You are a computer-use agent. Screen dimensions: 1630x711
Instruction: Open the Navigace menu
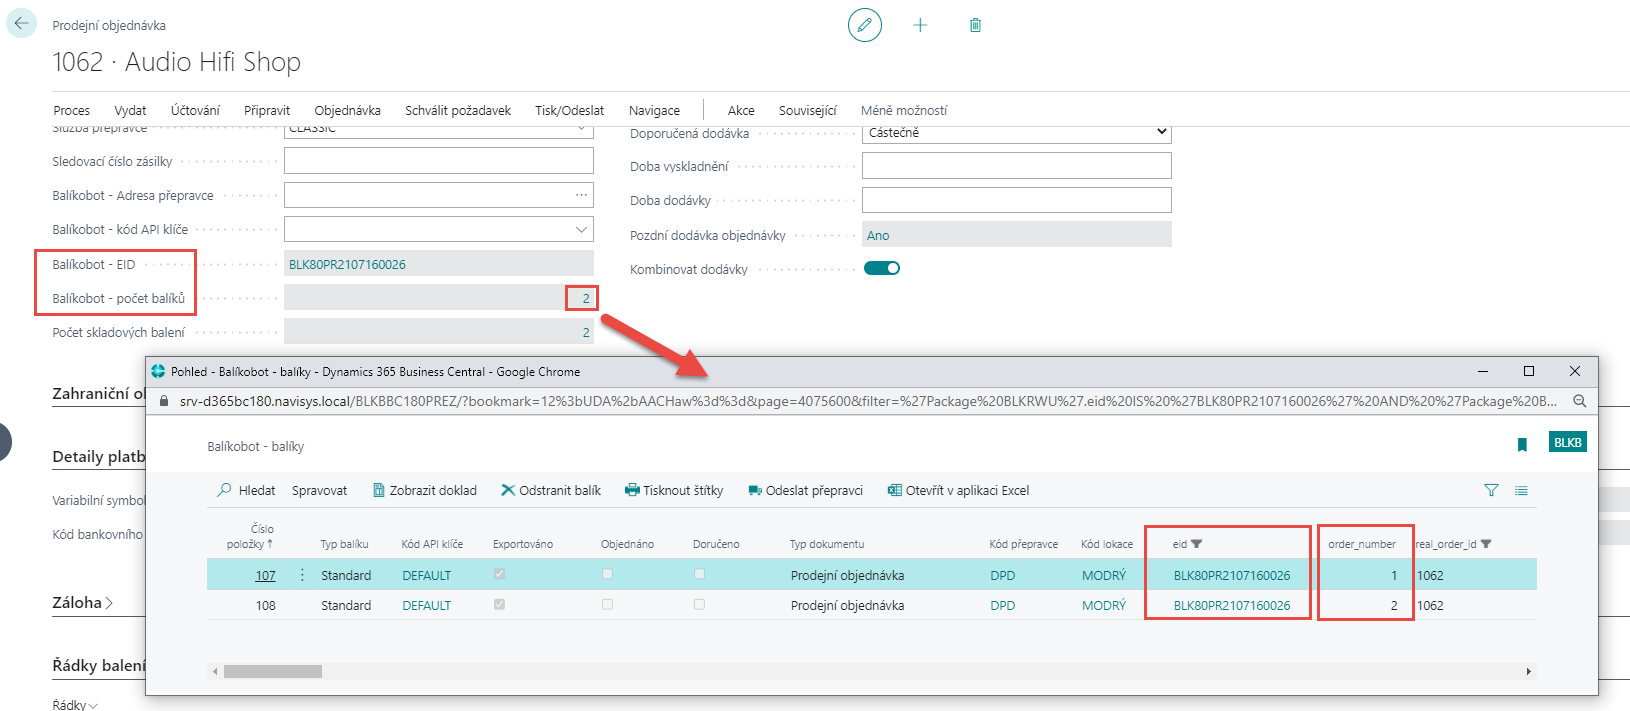[654, 110]
